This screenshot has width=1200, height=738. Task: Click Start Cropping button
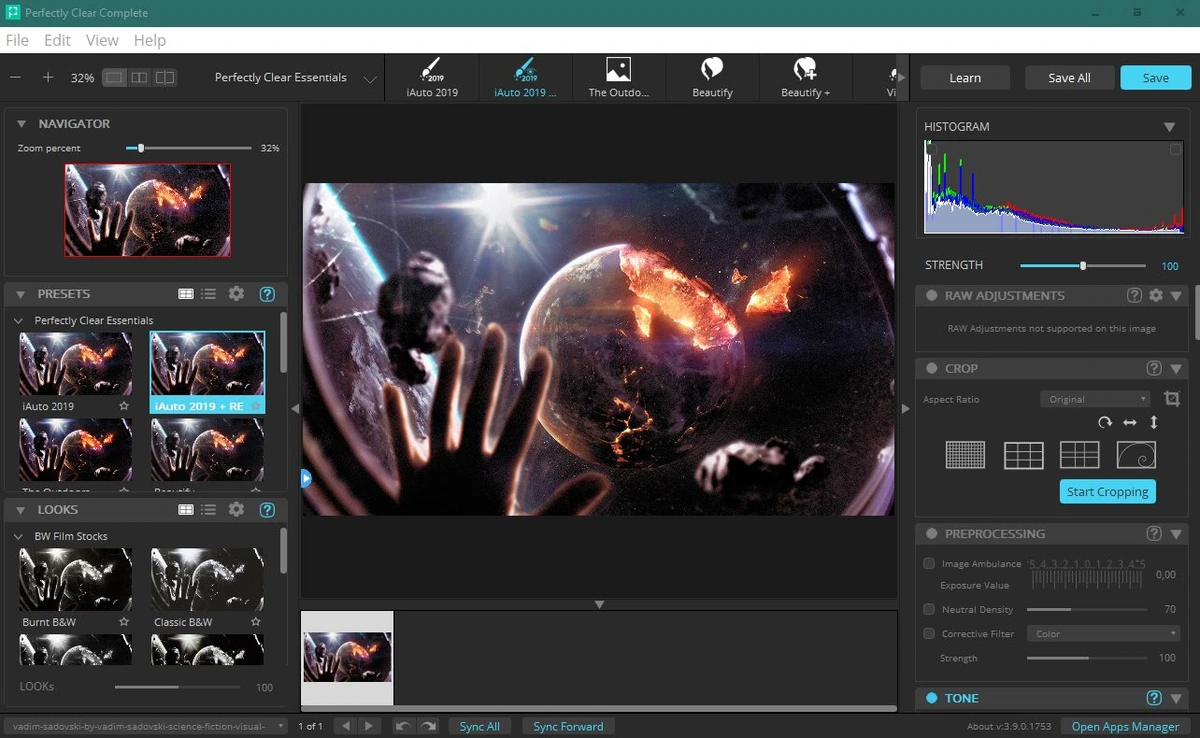(x=1107, y=492)
